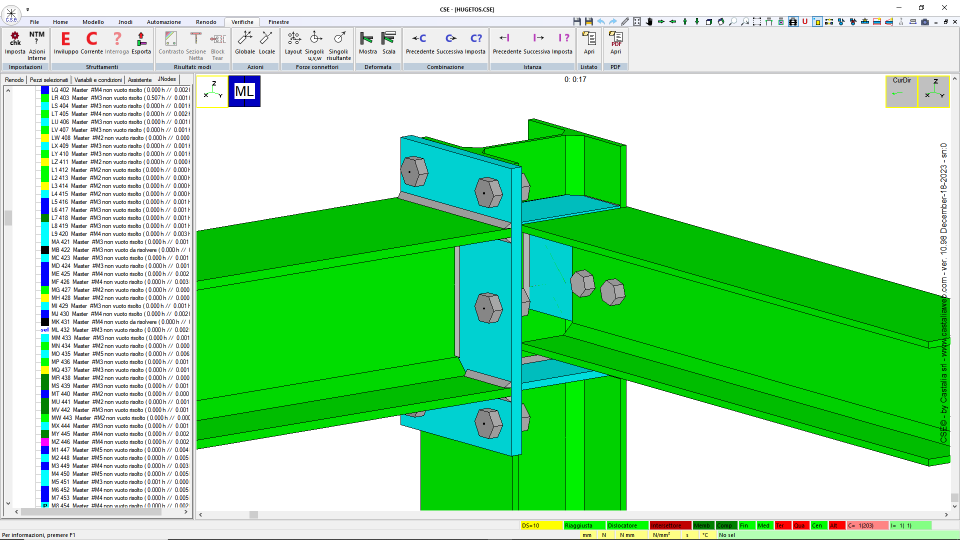Click the Mostra deformed shape icon

(367, 43)
